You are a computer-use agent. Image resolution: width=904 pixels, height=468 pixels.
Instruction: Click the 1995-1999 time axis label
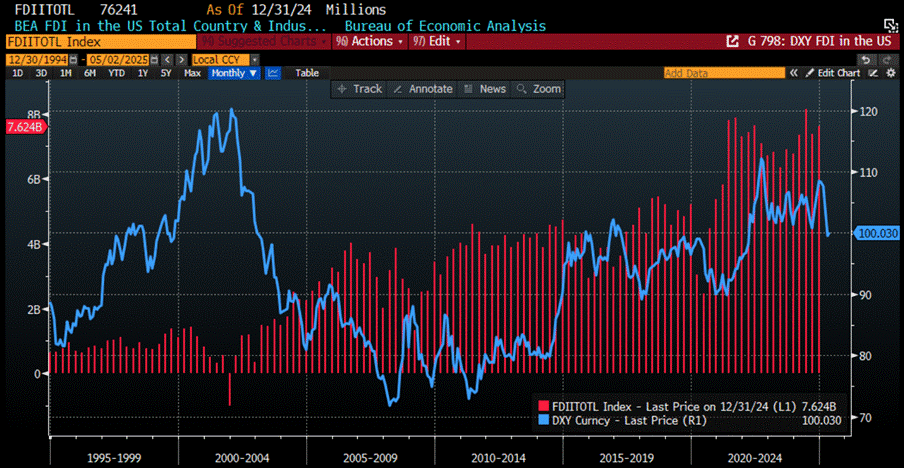pyautogui.click(x=114, y=458)
